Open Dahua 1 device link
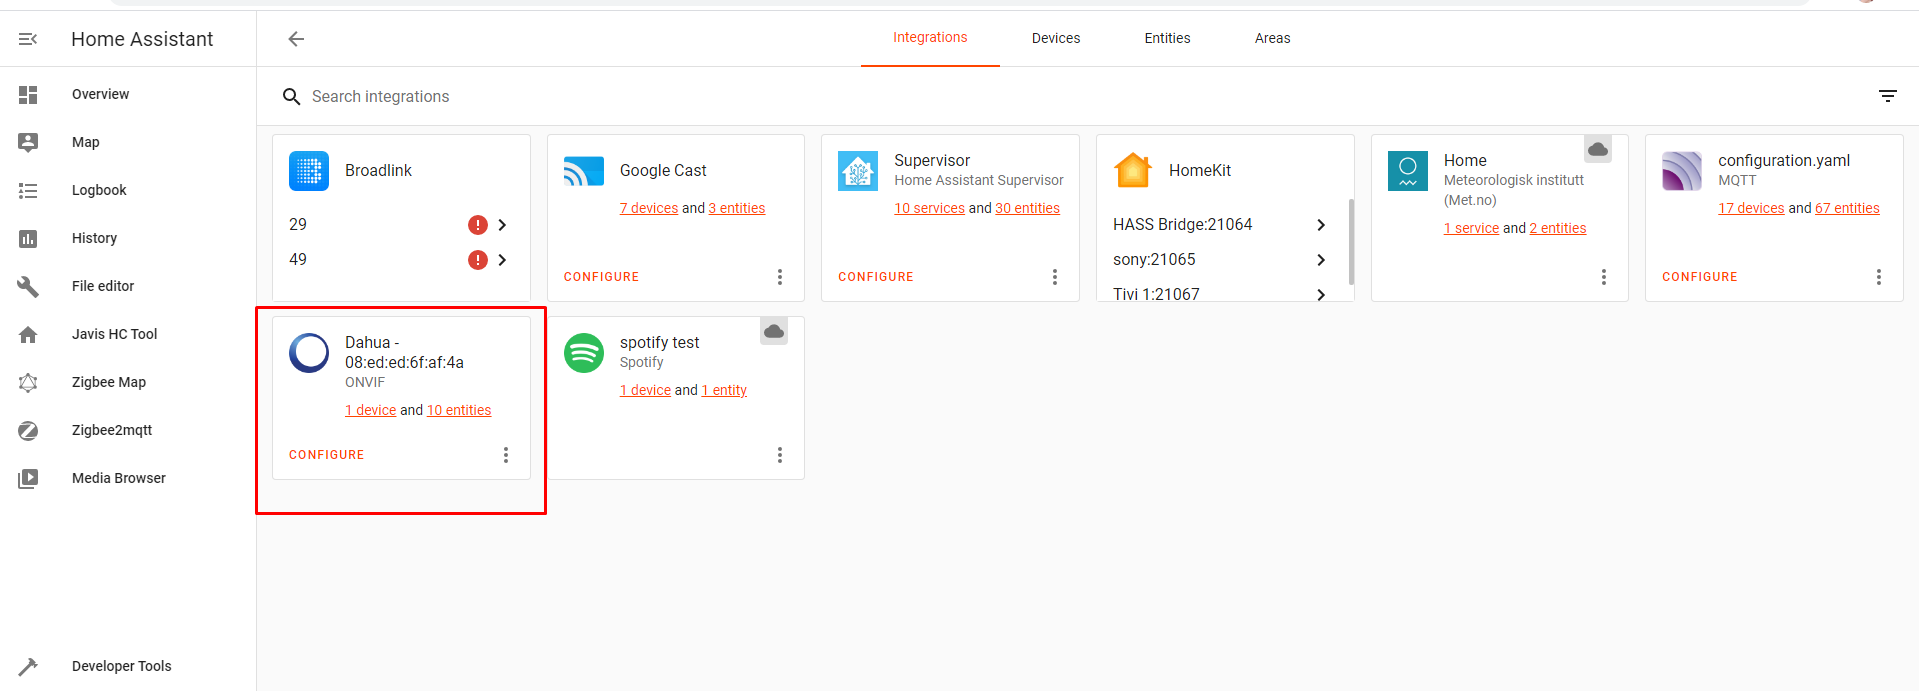 coord(371,410)
